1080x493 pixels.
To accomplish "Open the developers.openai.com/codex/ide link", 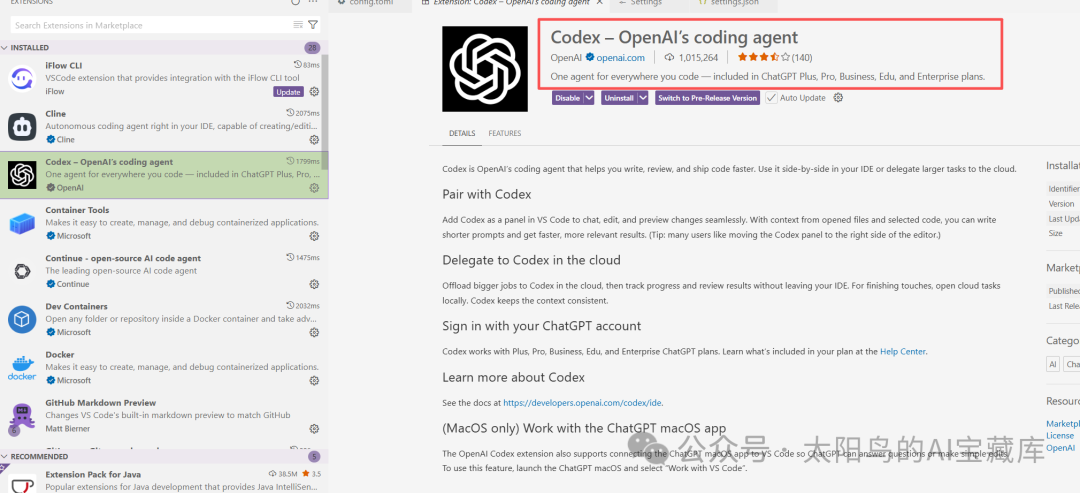I will coord(583,402).
